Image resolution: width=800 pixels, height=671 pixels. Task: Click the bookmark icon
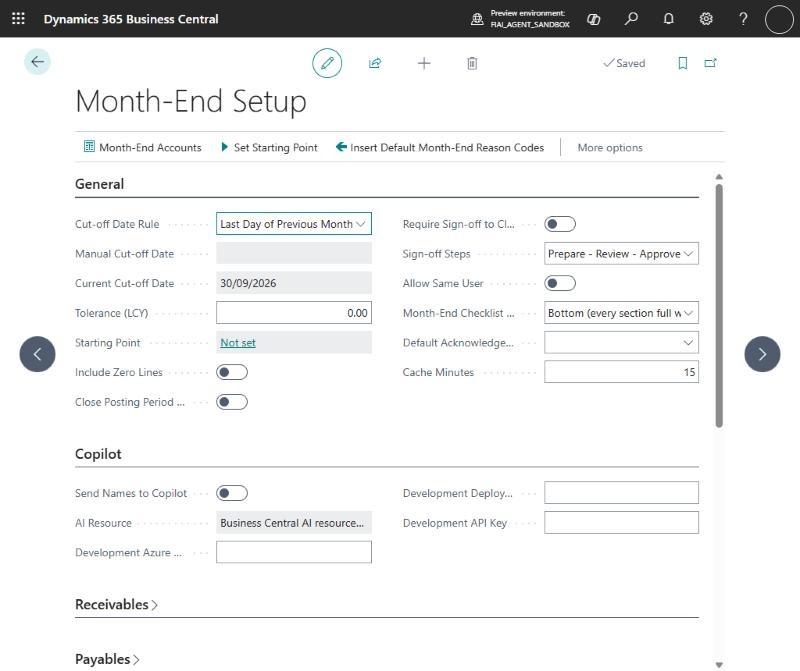coord(683,63)
